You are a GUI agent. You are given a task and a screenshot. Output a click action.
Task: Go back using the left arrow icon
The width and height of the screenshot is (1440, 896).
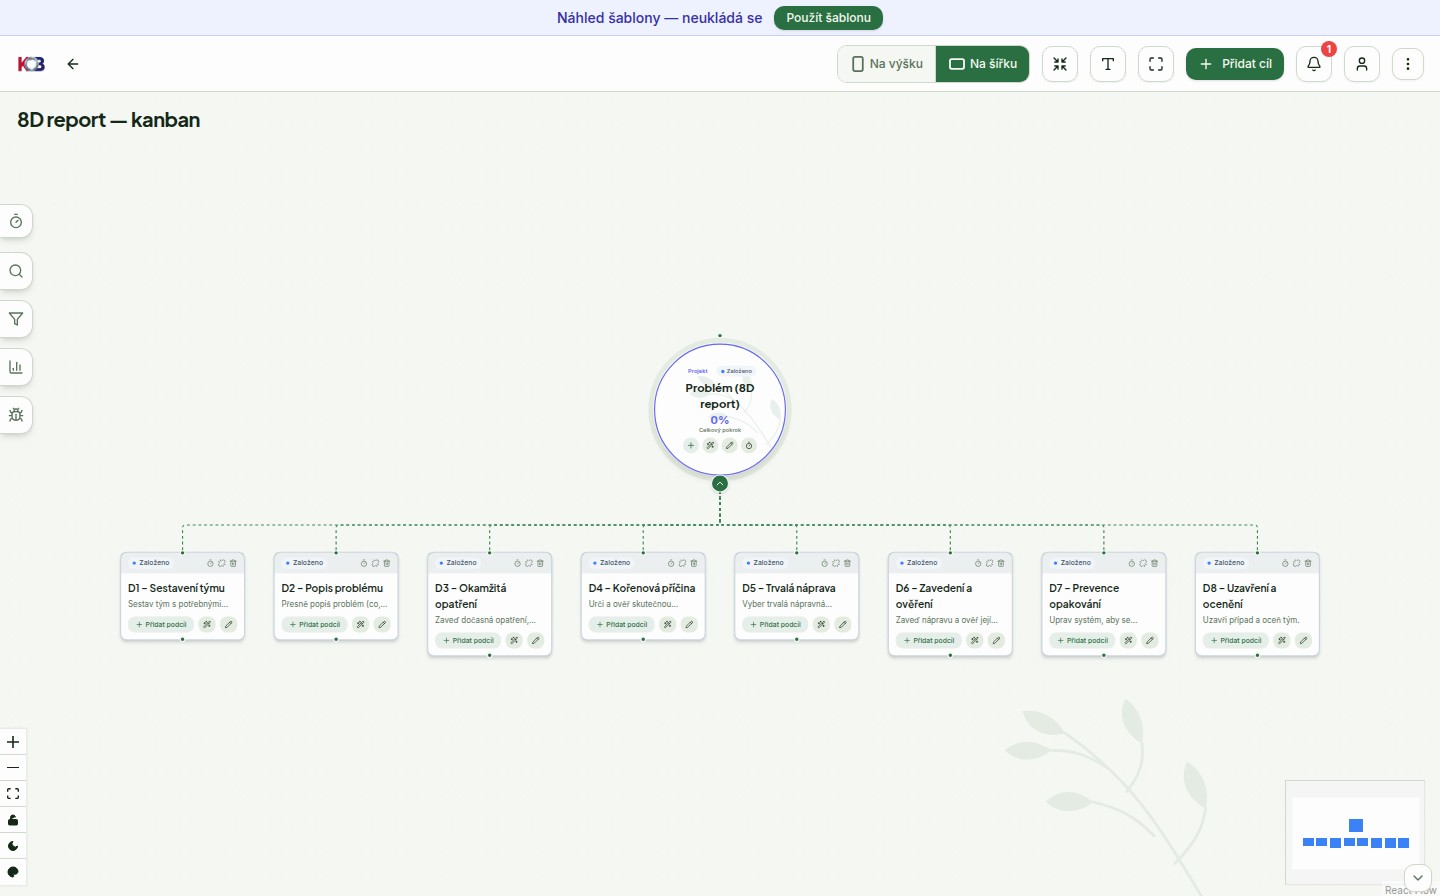pyautogui.click(x=73, y=64)
